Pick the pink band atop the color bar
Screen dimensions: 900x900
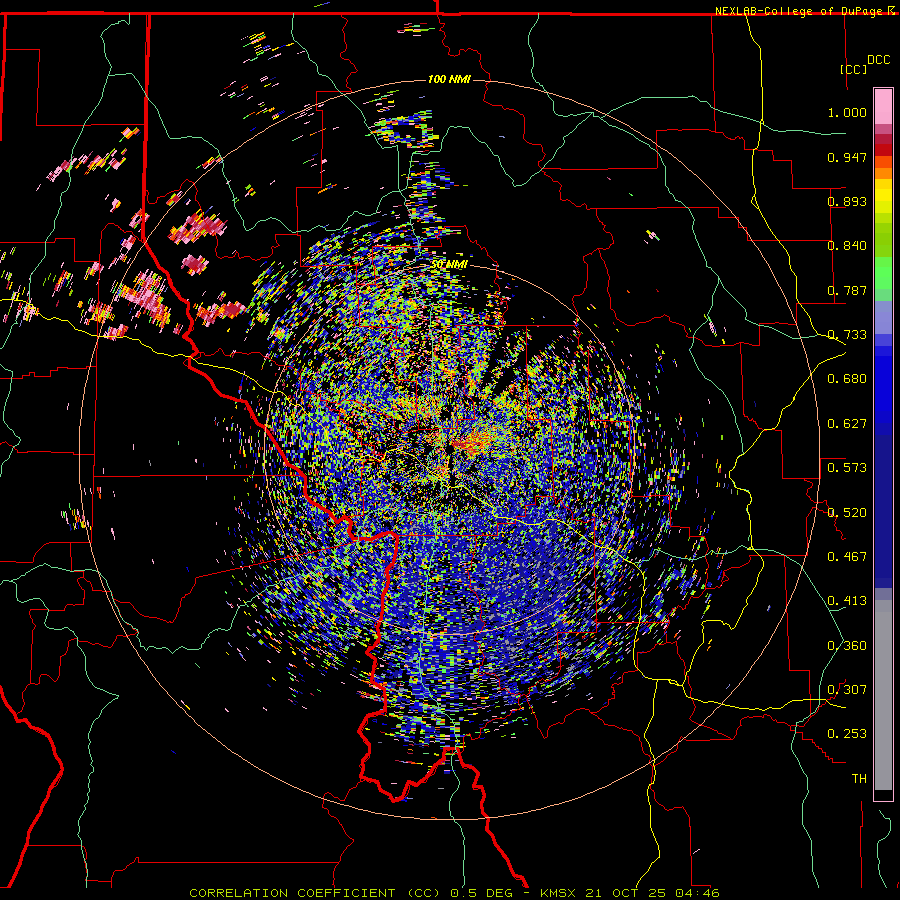(883, 107)
